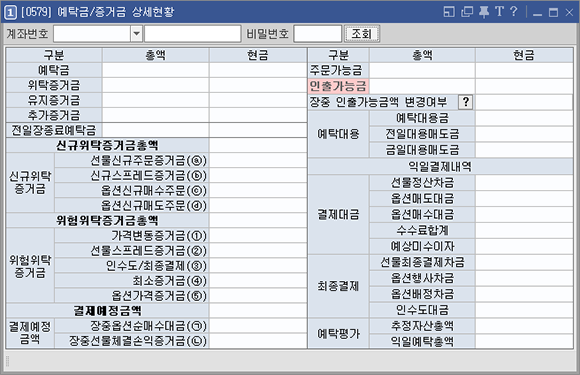Click the 계좌번호 account combo box field

click(x=92, y=34)
